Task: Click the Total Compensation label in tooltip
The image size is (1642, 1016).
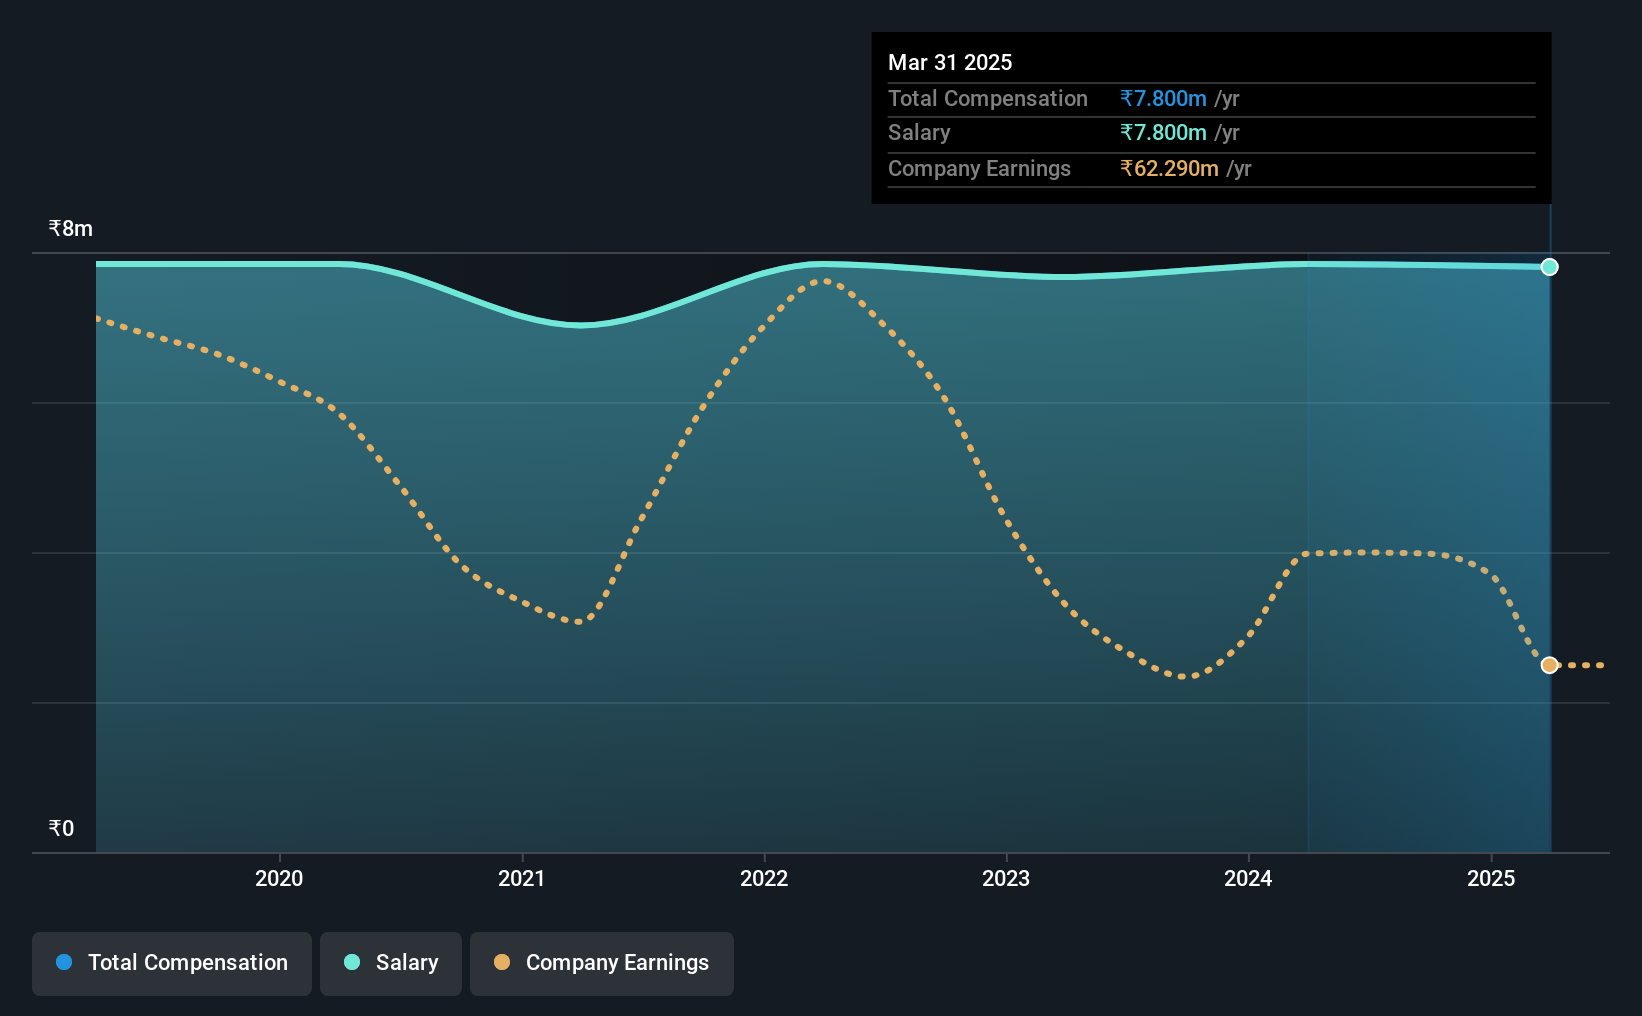Action: point(988,99)
